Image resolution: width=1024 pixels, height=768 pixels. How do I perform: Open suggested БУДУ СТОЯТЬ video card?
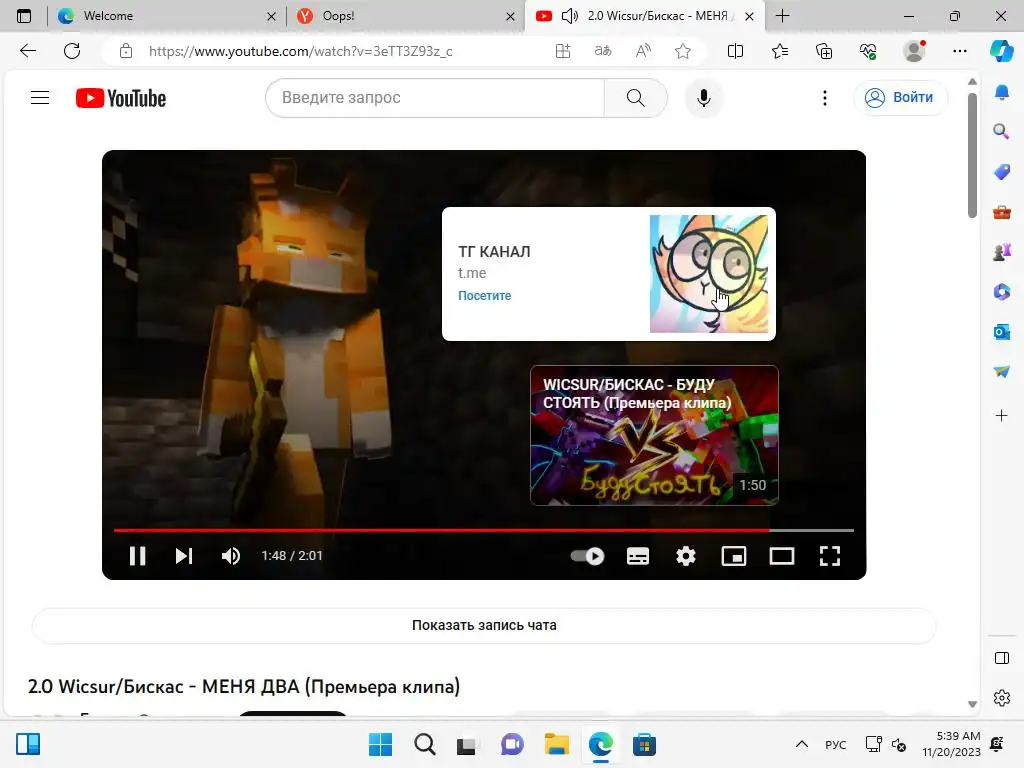click(654, 435)
